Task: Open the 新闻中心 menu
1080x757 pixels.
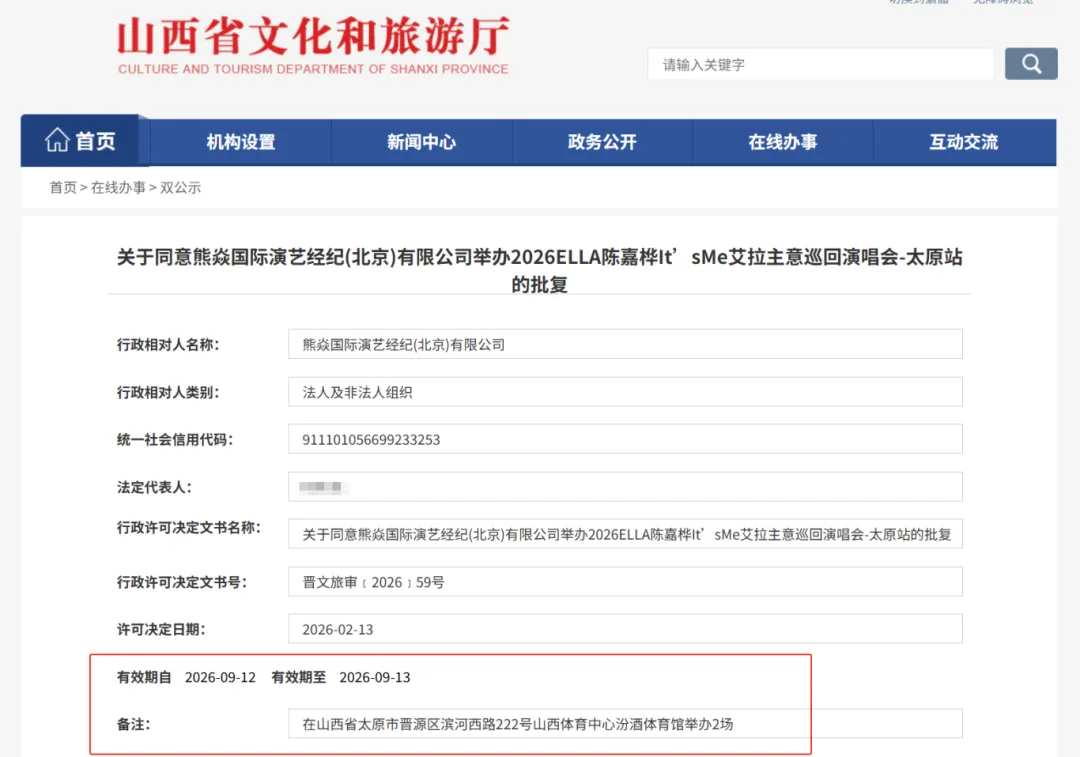Action: pyautogui.click(x=422, y=142)
